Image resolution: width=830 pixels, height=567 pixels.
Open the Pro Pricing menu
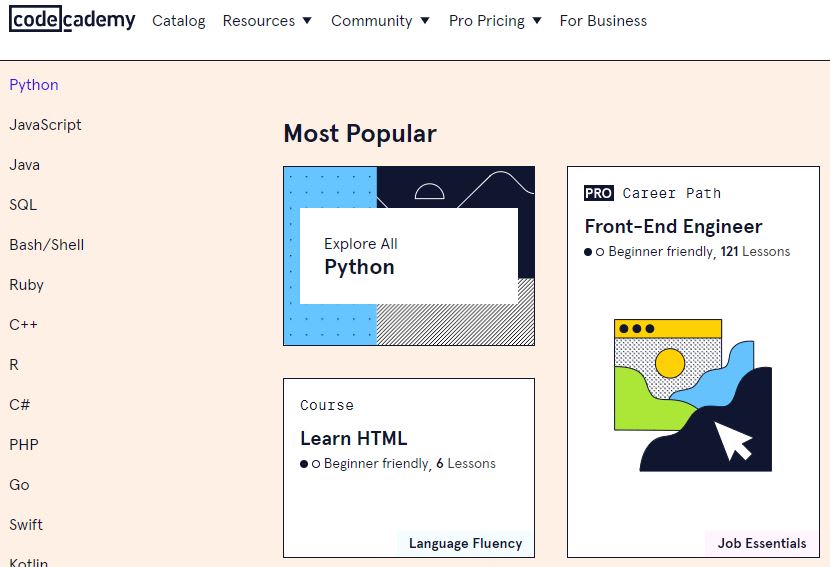coord(487,21)
